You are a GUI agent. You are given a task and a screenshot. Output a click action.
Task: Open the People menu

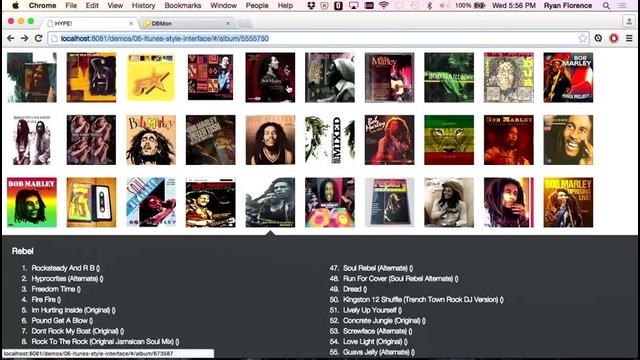257,6
